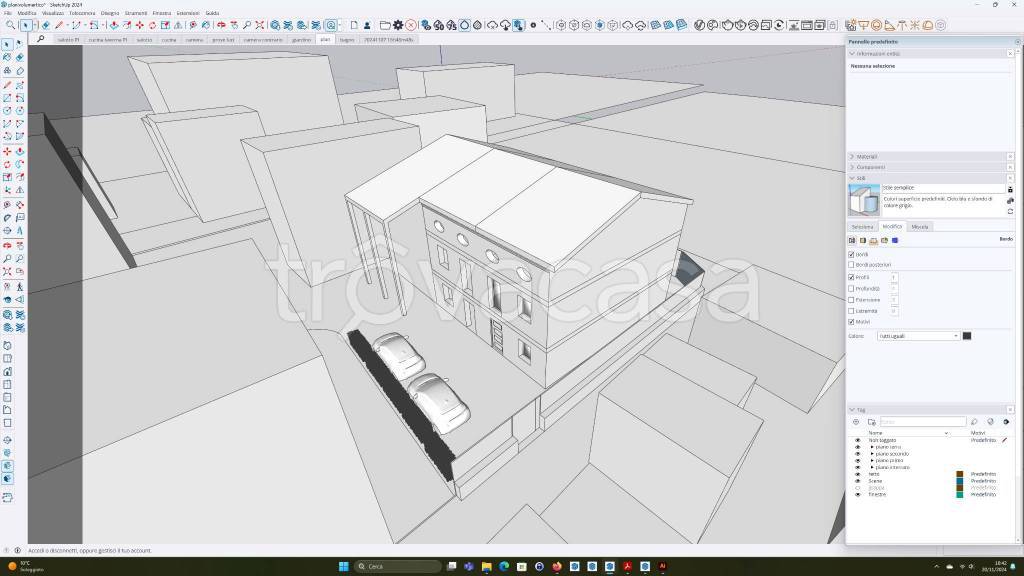Click the Add Tag plus icon
The height and width of the screenshot is (576, 1024).
(856, 422)
